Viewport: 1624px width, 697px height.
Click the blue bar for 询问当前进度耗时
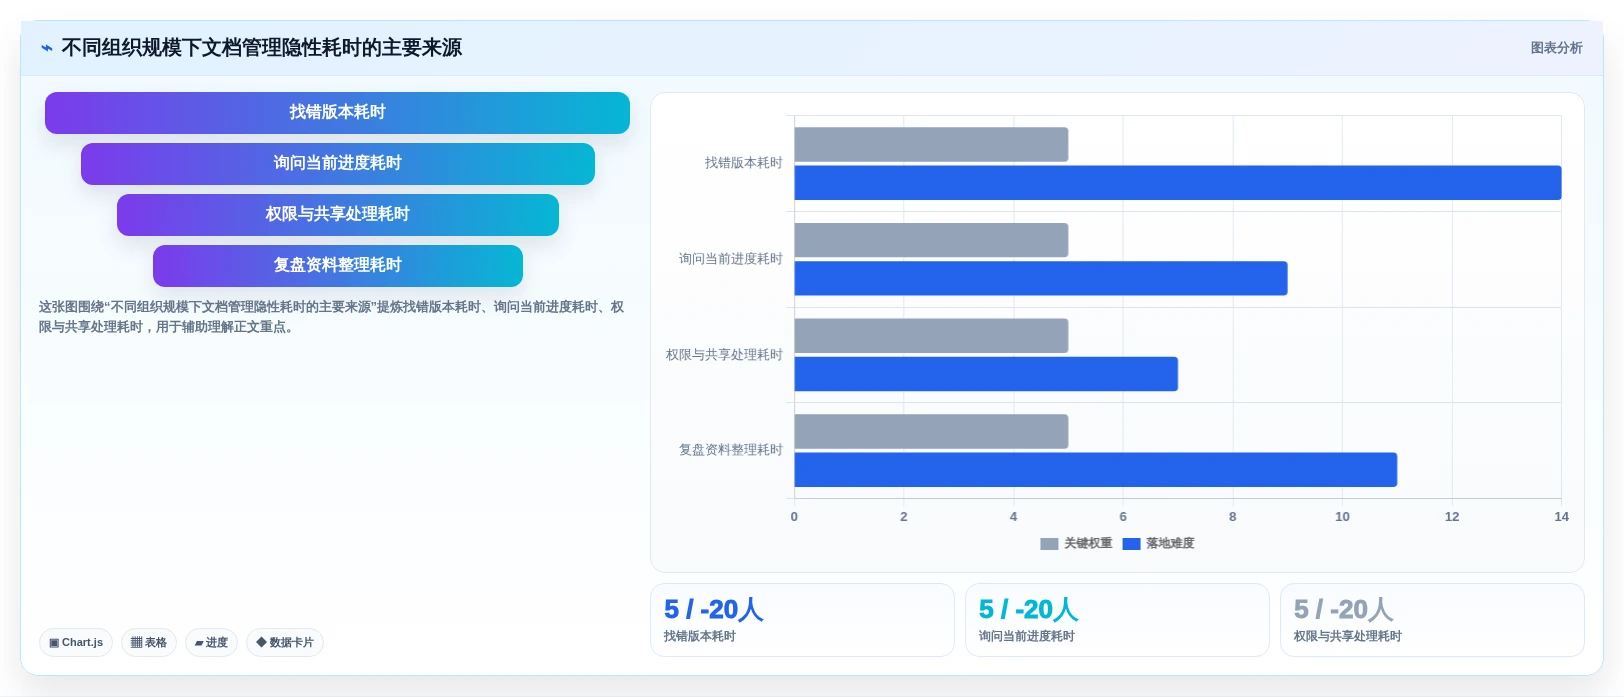point(1041,279)
